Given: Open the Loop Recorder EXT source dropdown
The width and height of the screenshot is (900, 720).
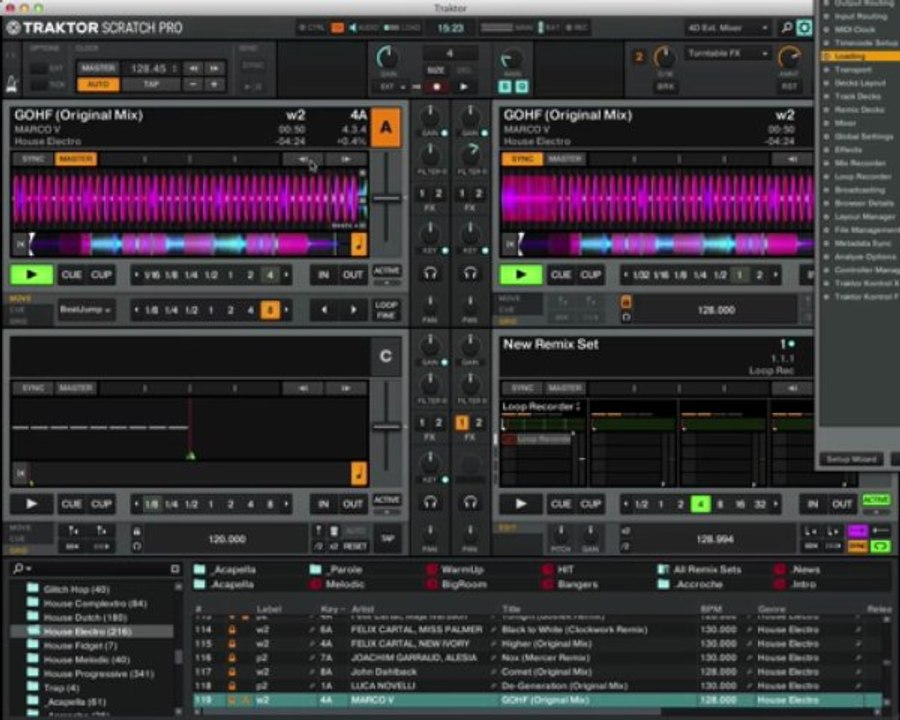Looking at the screenshot, I should (x=393, y=87).
